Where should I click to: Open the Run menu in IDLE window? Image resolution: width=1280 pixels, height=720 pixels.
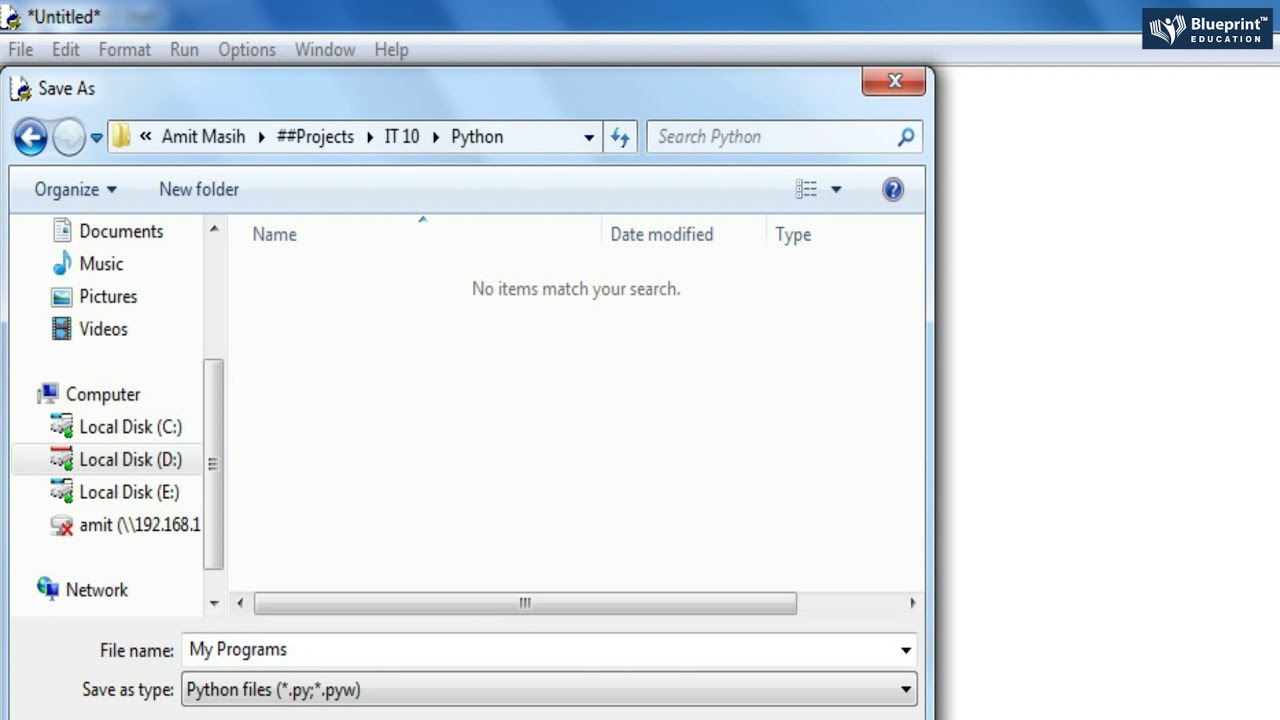184,49
